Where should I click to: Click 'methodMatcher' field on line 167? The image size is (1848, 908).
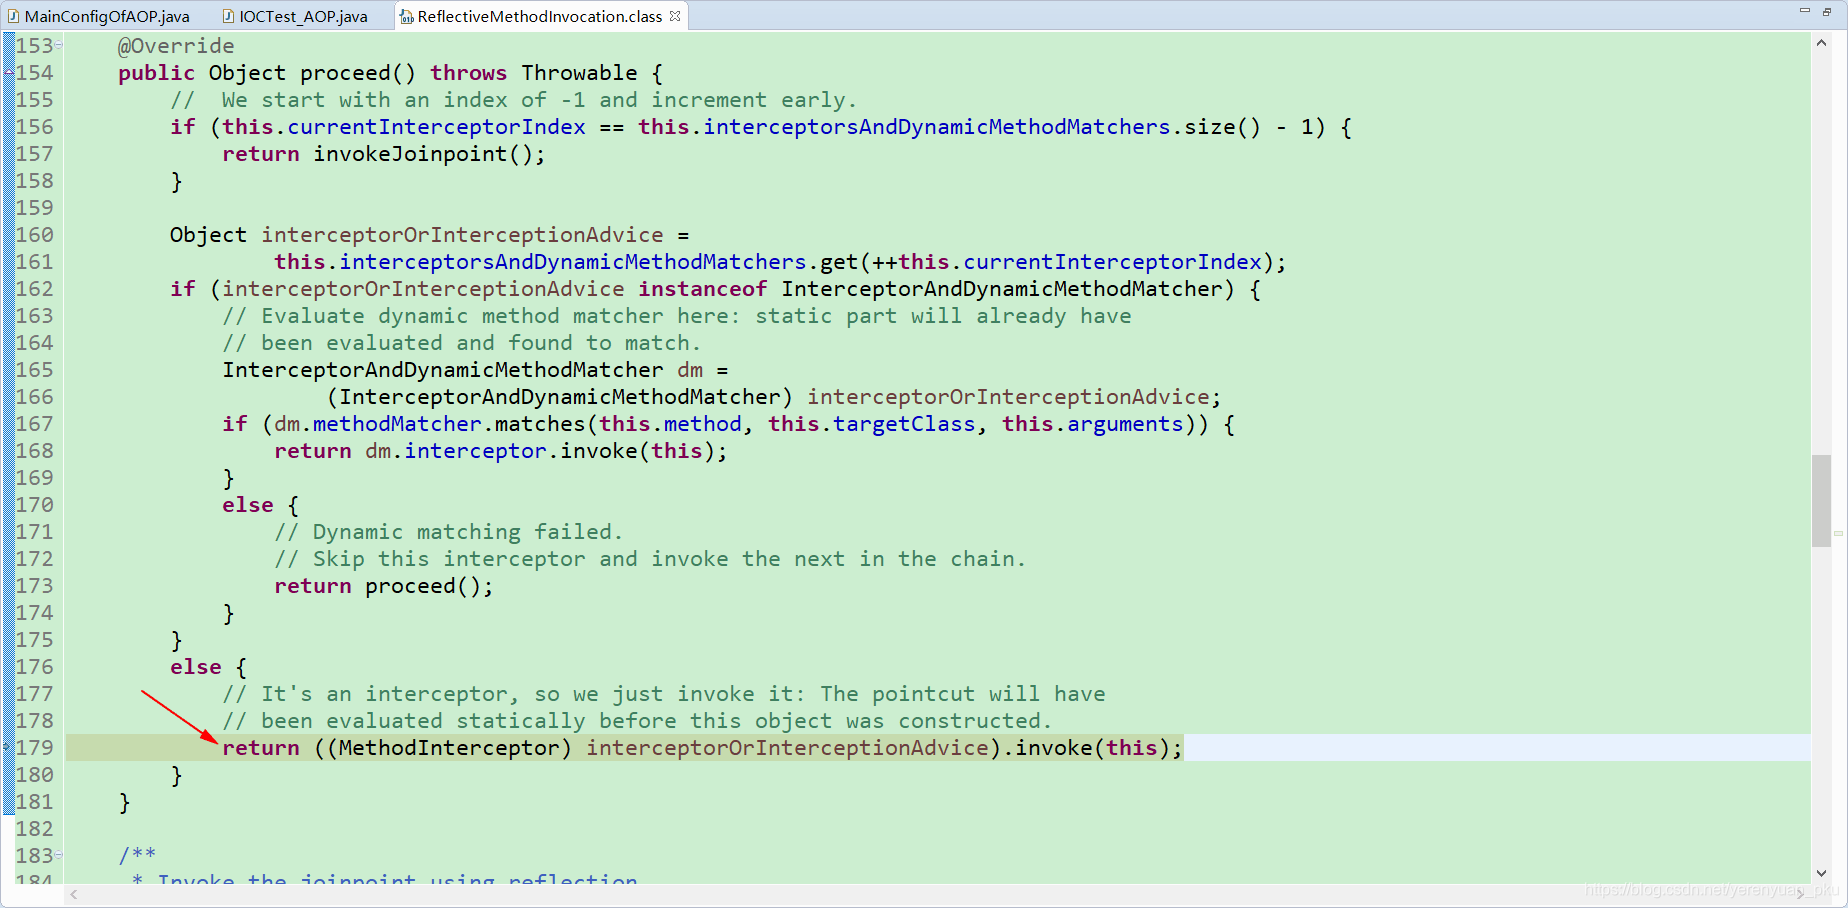[397, 424]
